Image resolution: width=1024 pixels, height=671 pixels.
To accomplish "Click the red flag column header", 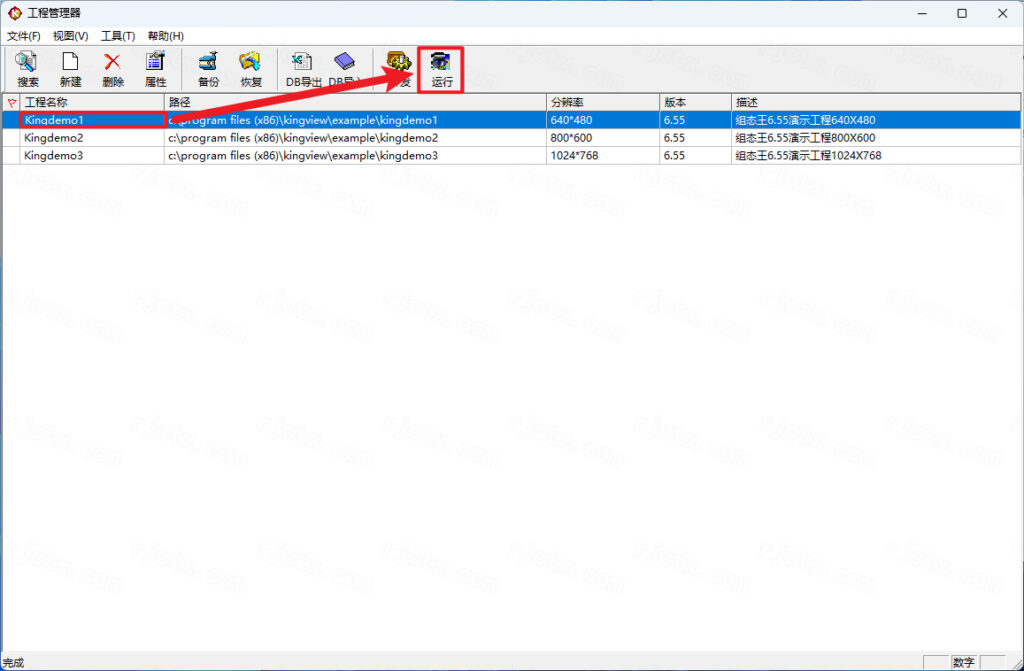I will [x=12, y=103].
